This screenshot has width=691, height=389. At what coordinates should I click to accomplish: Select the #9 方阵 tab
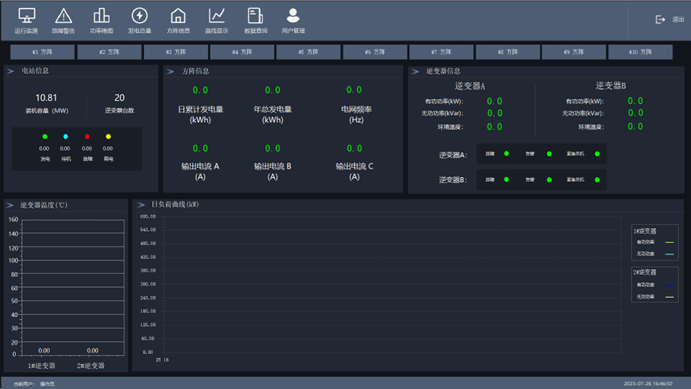tap(574, 52)
